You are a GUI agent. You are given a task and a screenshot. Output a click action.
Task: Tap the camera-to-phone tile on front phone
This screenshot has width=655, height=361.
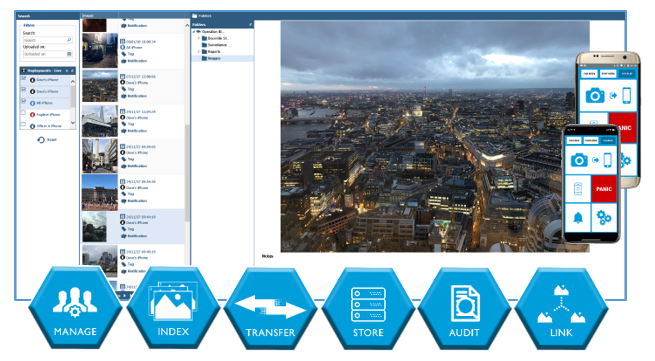pos(591,160)
